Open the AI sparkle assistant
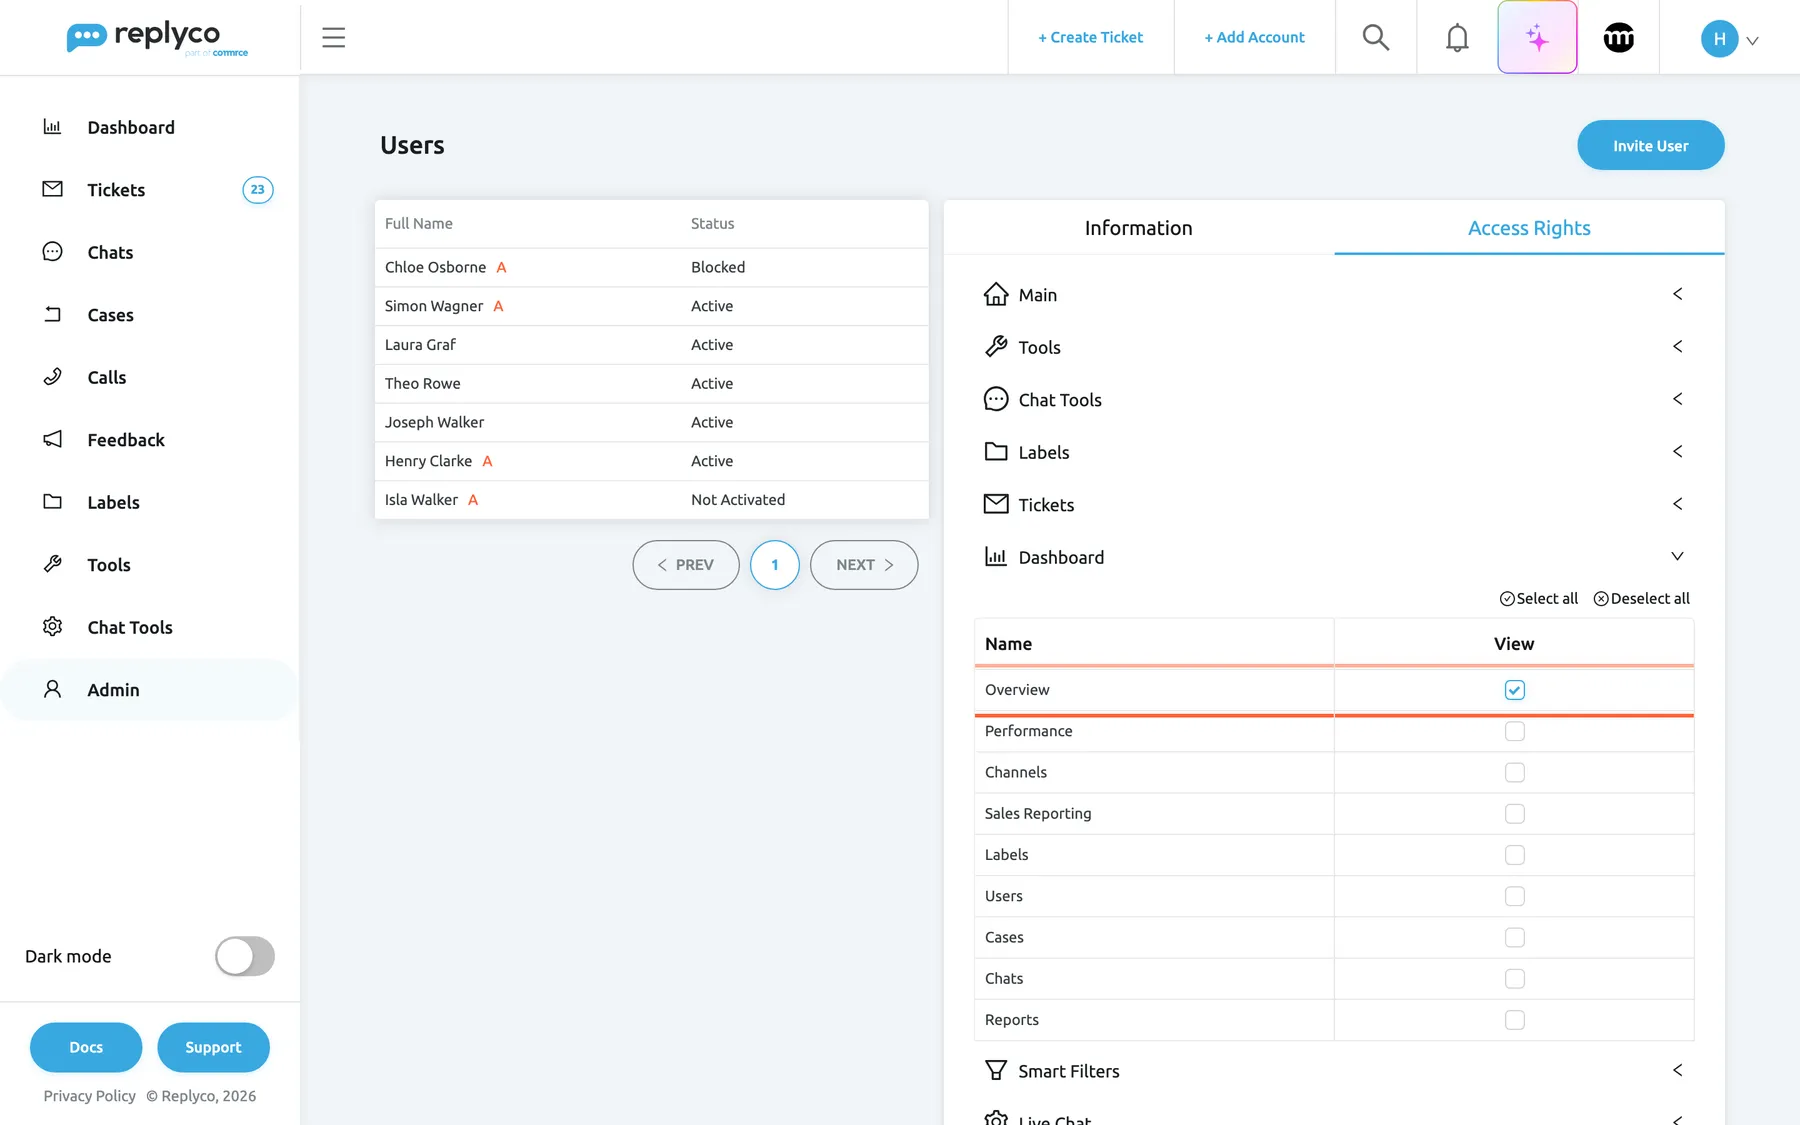 point(1537,37)
